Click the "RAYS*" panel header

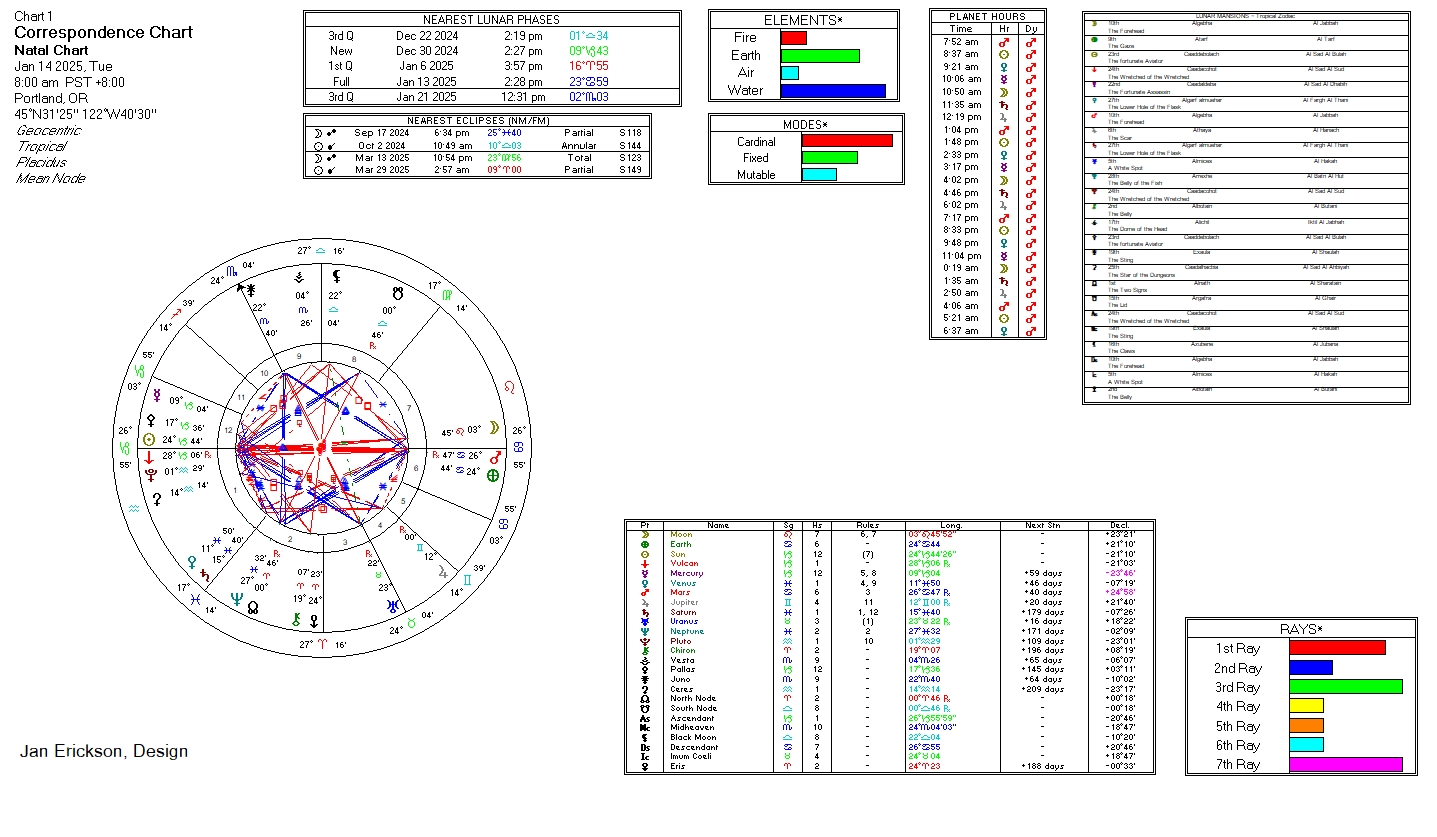click(x=1301, y=629)
